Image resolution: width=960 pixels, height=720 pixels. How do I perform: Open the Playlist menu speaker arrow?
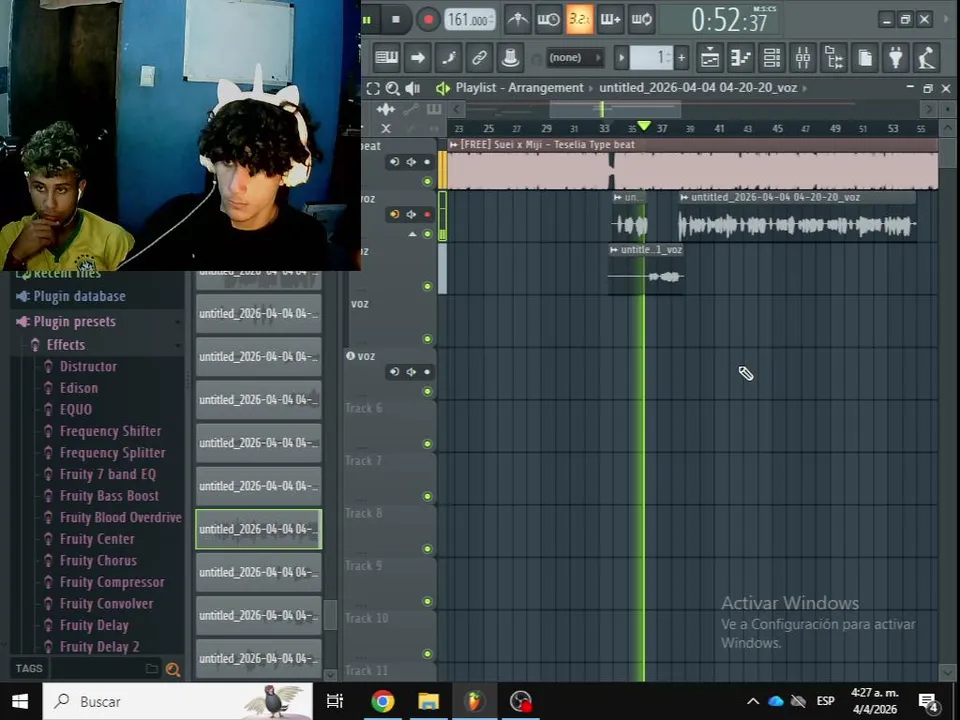coord(442,89)
